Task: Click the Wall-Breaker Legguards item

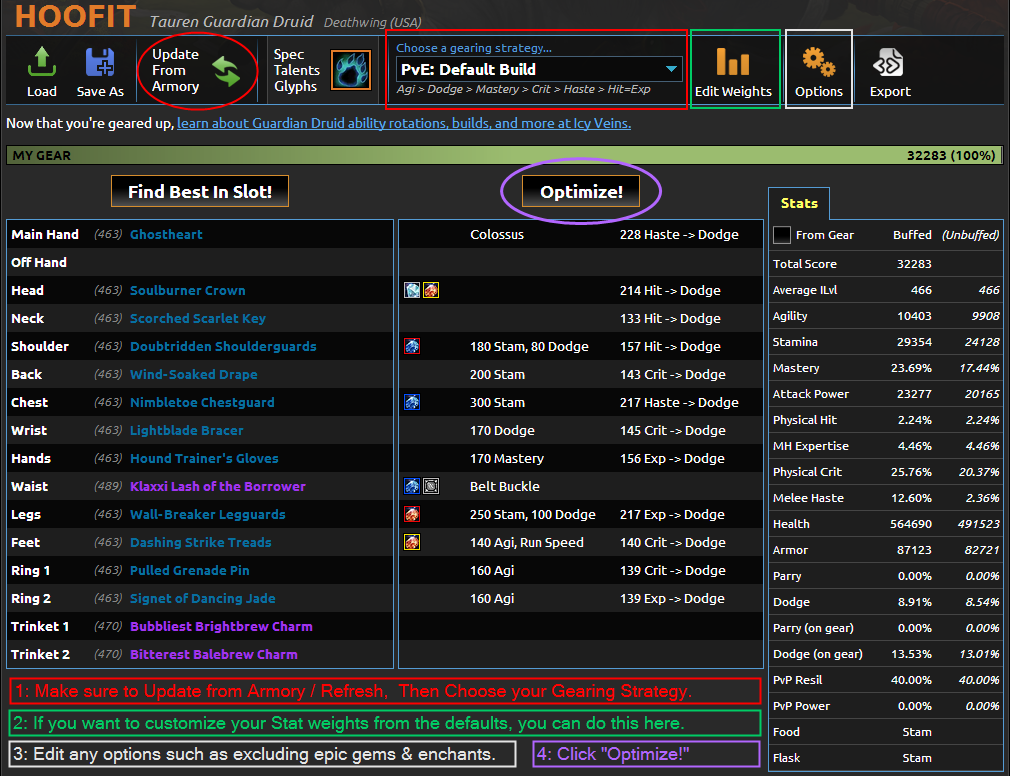Action: tap(207, 515)
